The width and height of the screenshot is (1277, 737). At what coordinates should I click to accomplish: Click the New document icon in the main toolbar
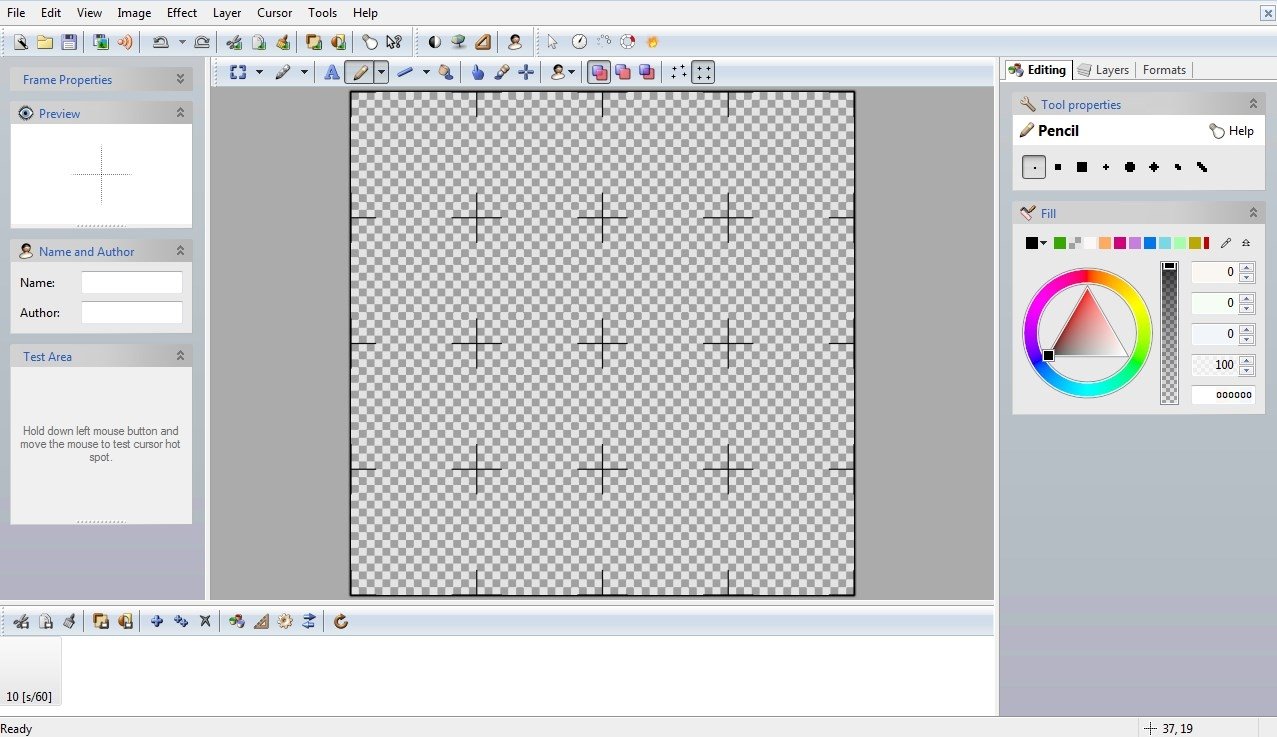20,42
